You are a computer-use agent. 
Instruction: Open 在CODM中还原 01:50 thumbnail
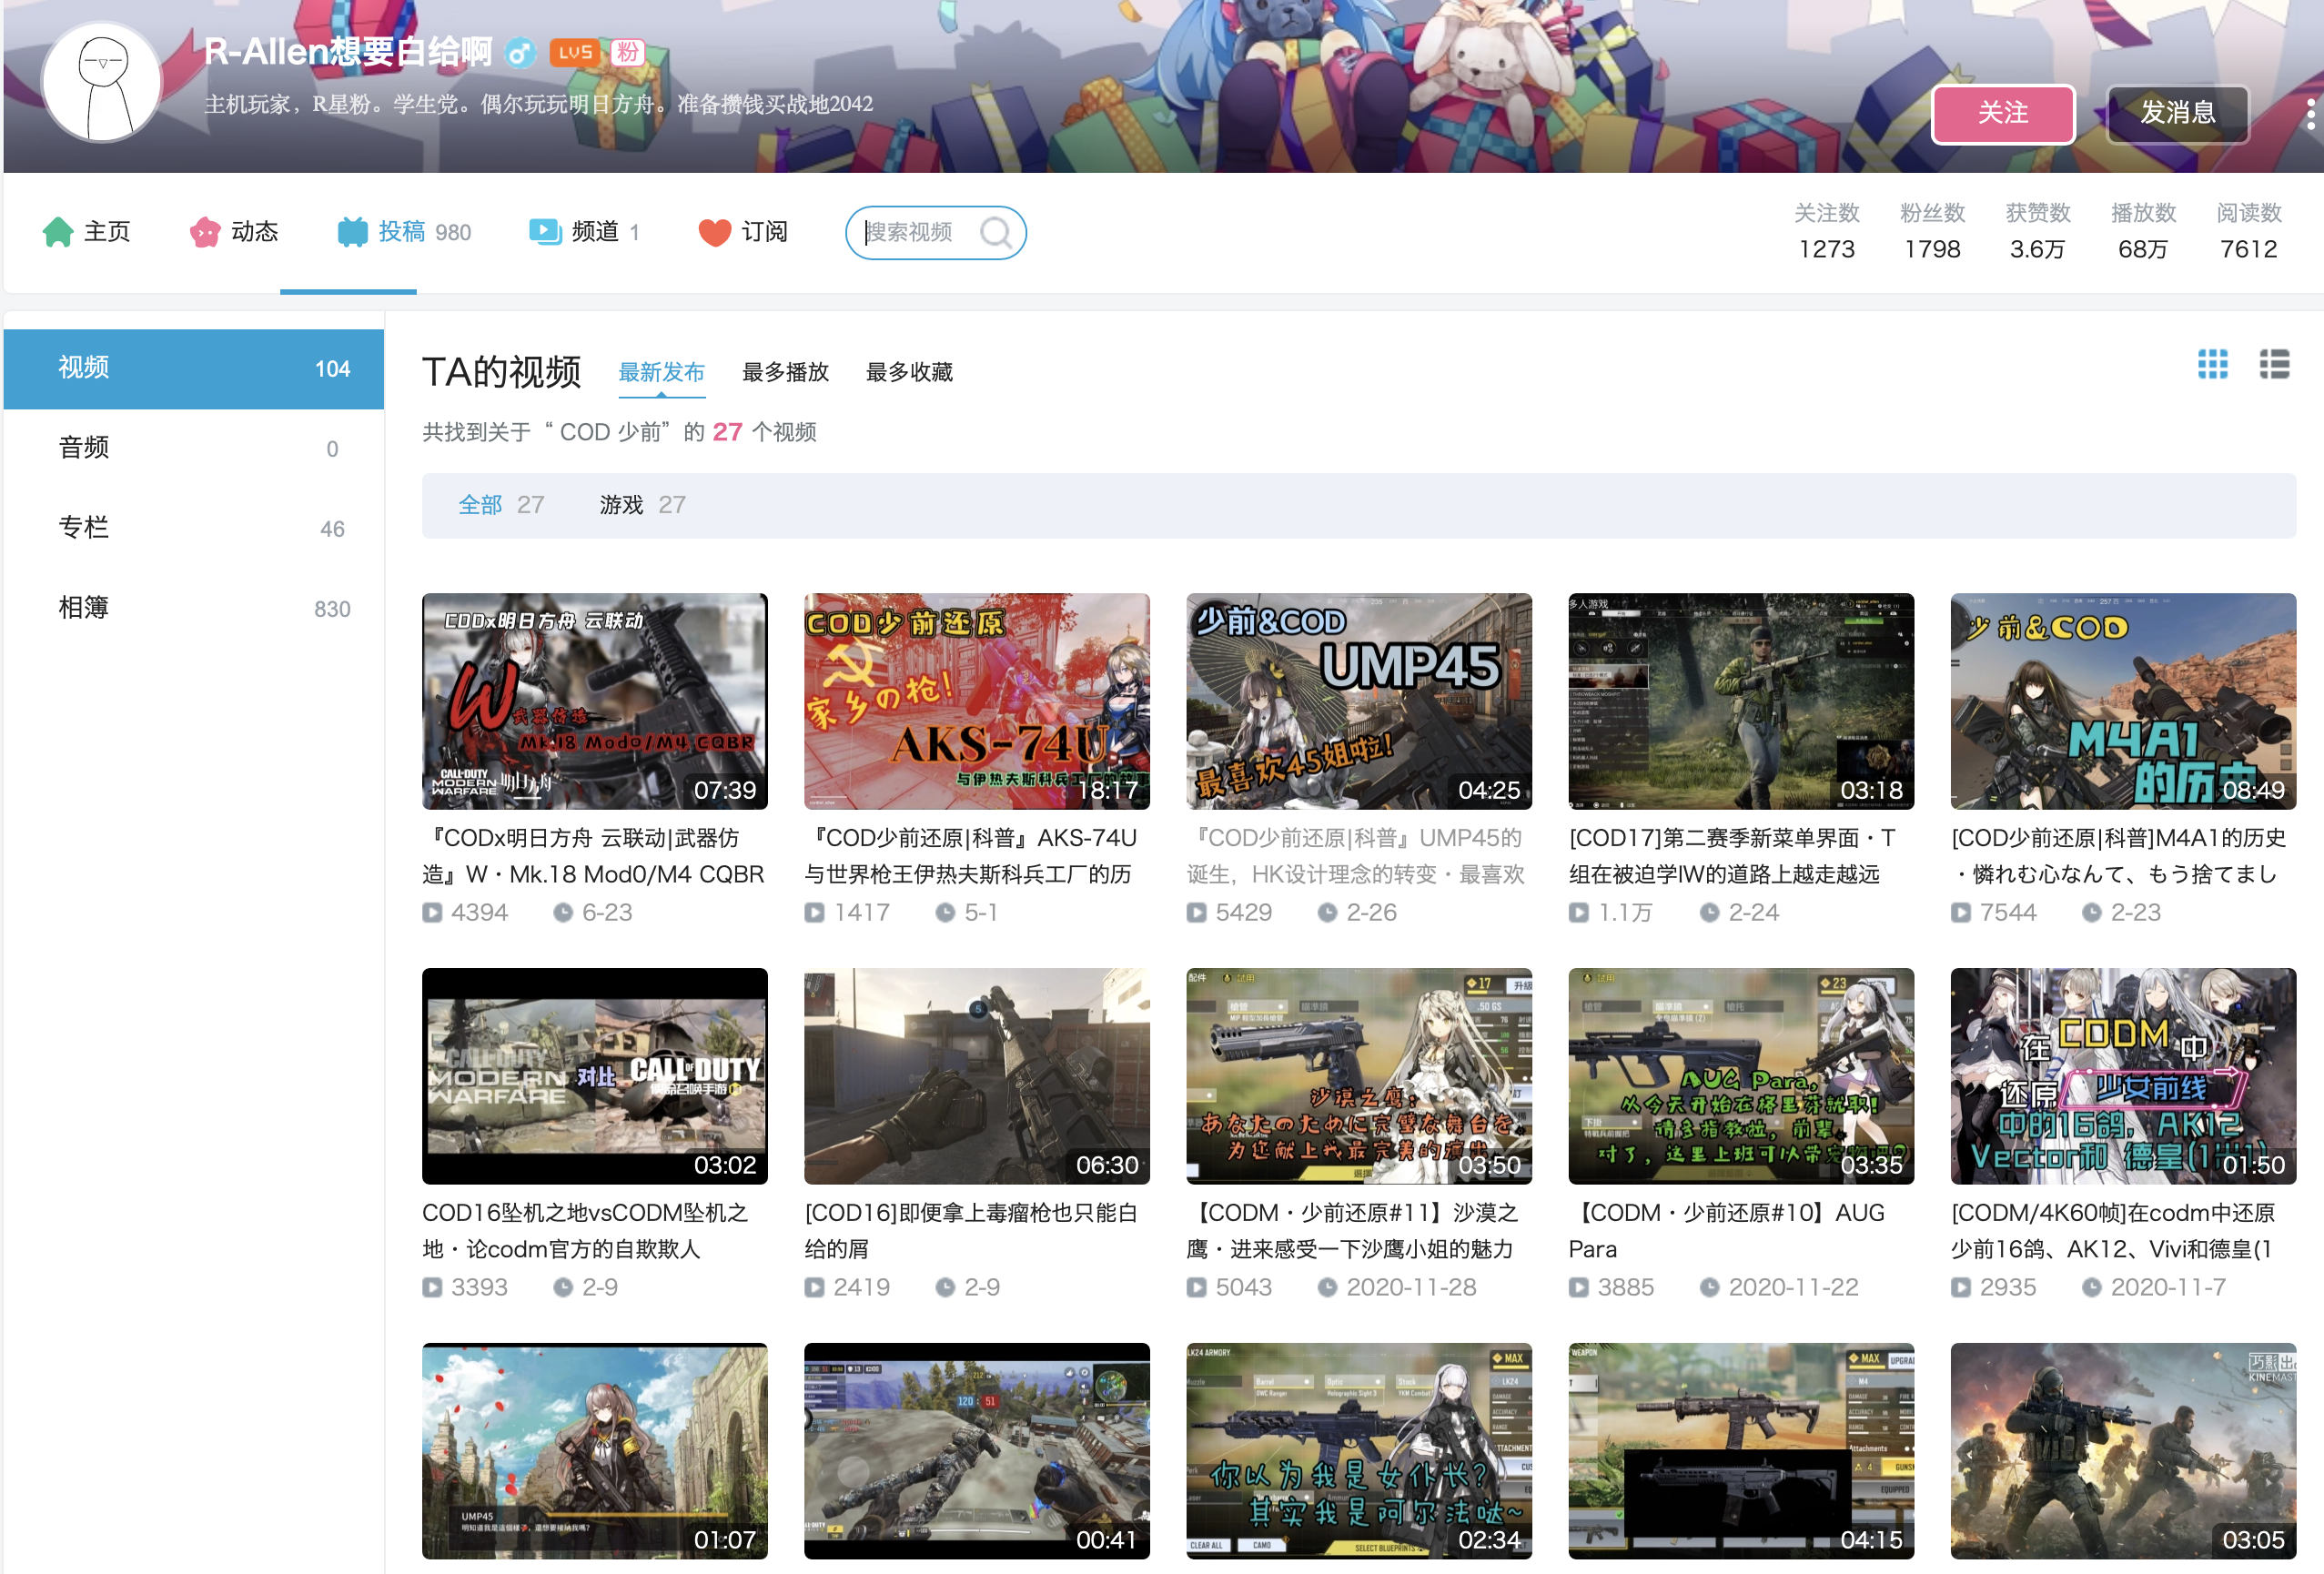(x=2123, y=1076)
